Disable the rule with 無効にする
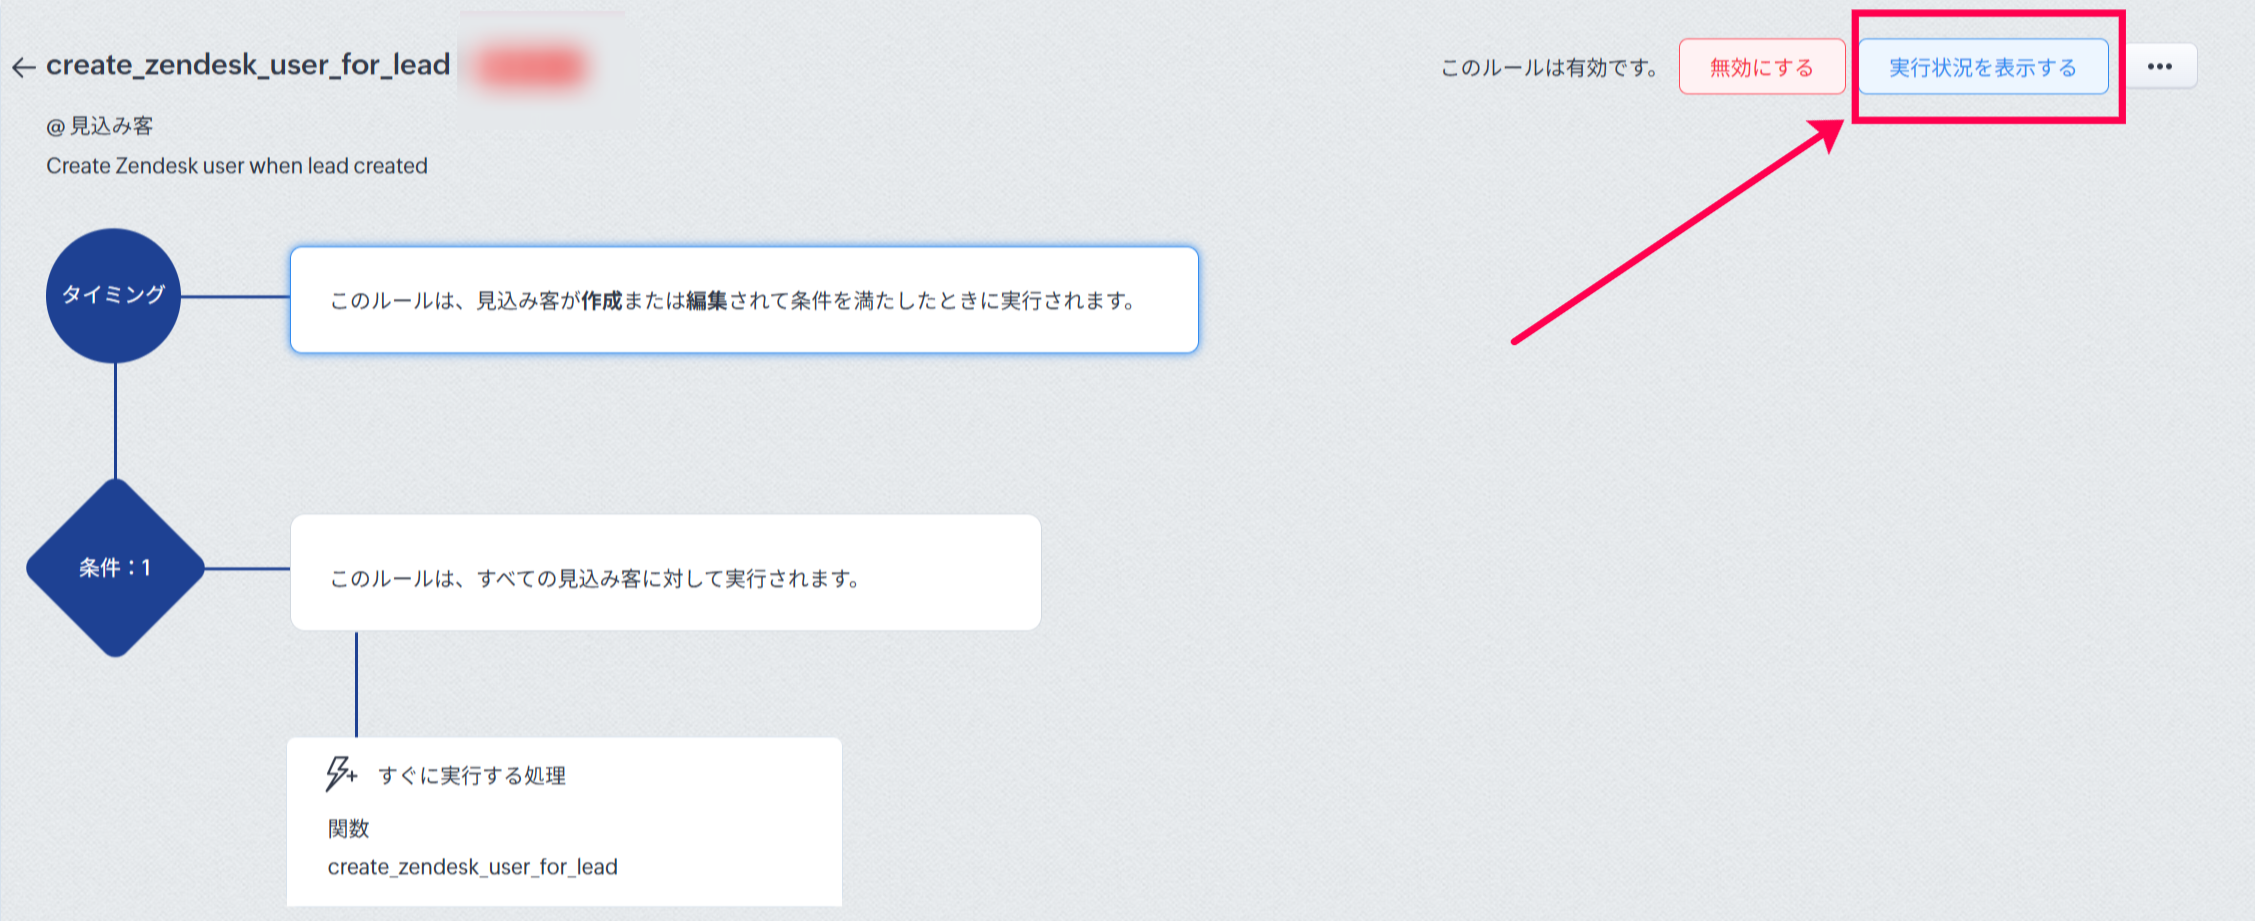 coord(1761,67)
